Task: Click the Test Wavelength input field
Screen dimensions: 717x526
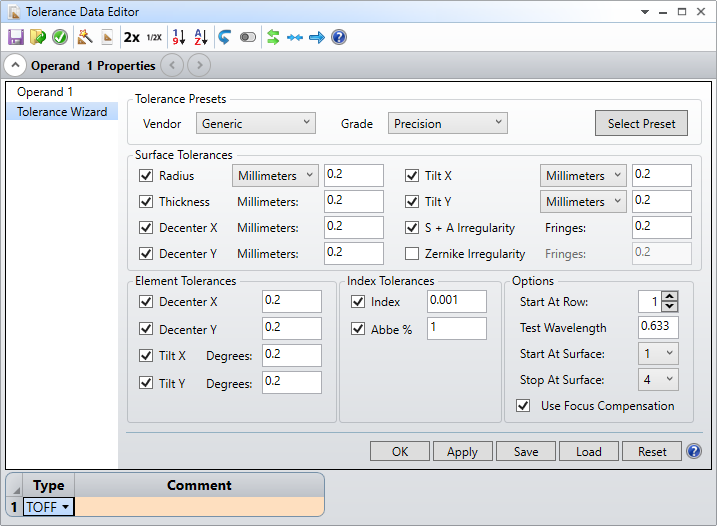Action: point(658,328)
